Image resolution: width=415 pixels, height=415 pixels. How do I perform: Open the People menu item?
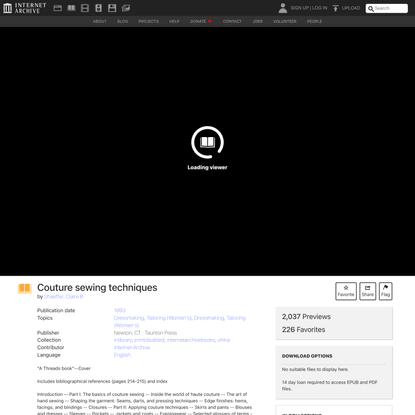coord(314,21)
